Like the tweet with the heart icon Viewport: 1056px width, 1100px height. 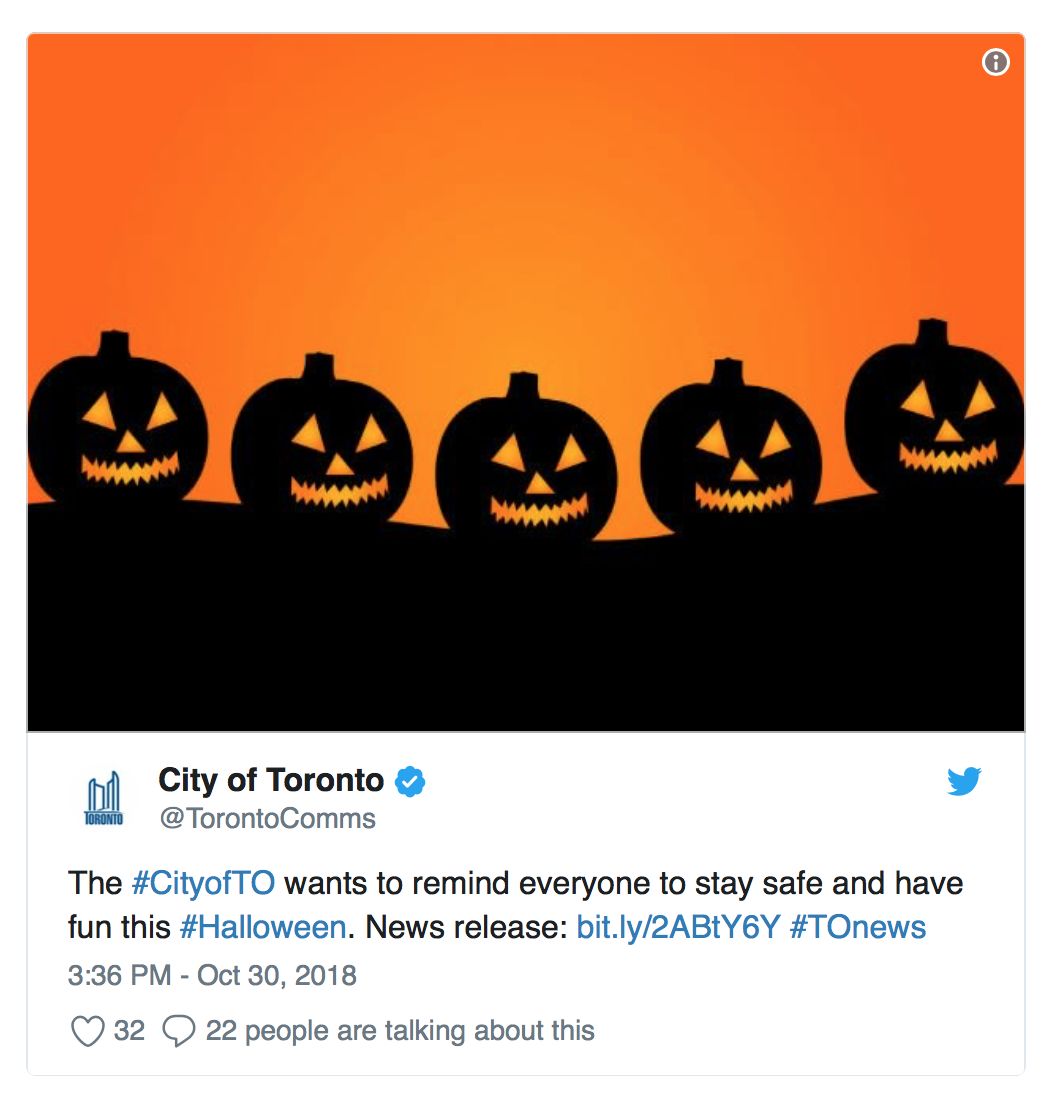click(88, 1031)
